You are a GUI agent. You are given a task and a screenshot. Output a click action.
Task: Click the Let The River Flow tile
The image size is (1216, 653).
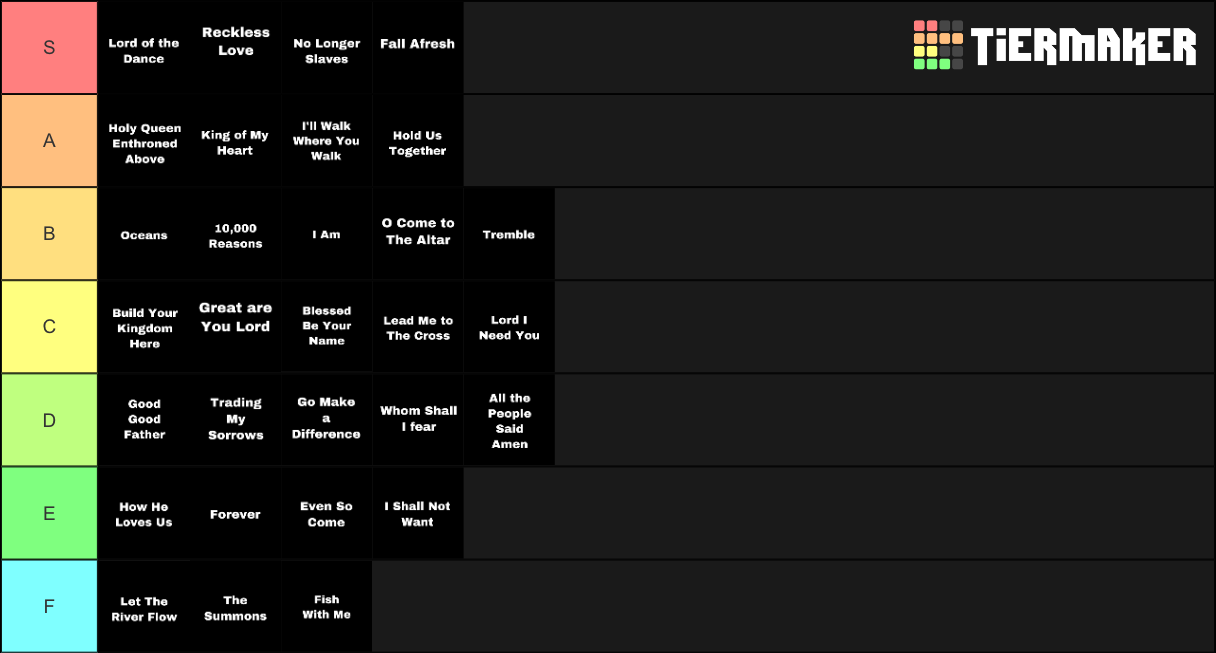(x=144, y=607)
